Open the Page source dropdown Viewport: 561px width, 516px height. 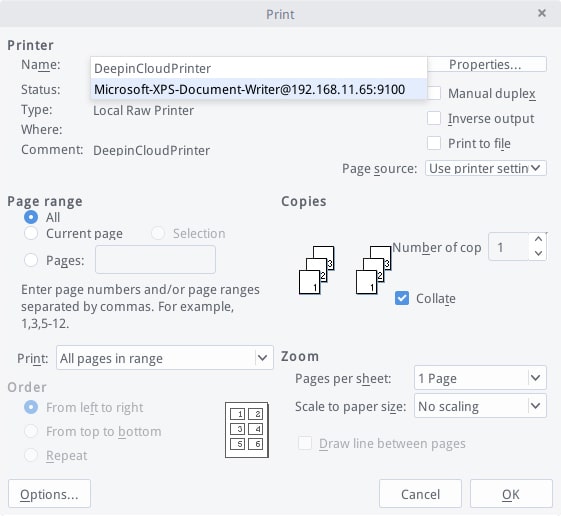[x=486, y=168]
